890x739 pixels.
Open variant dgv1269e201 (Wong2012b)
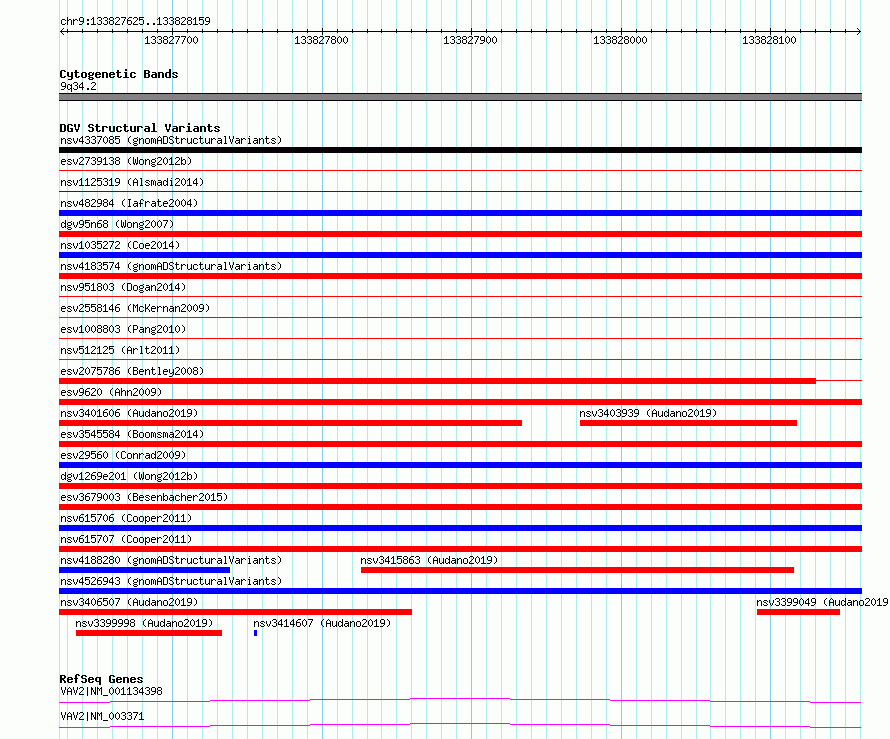pos(129,476)
